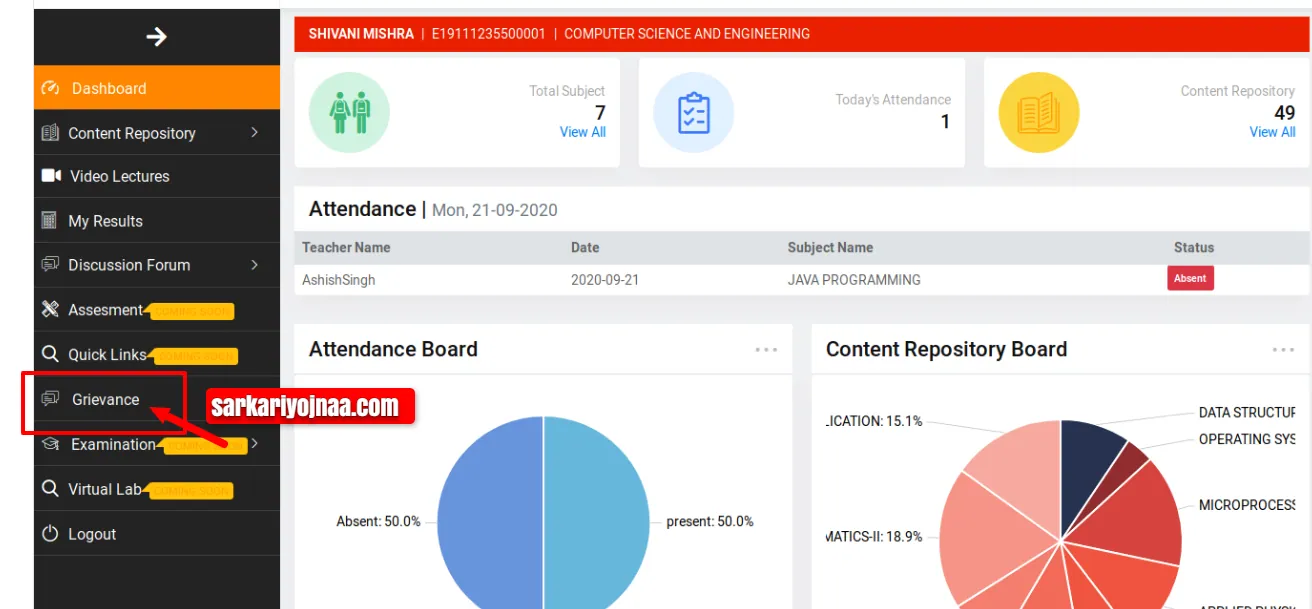Click the Teacher Name column header

click(346, 247)
